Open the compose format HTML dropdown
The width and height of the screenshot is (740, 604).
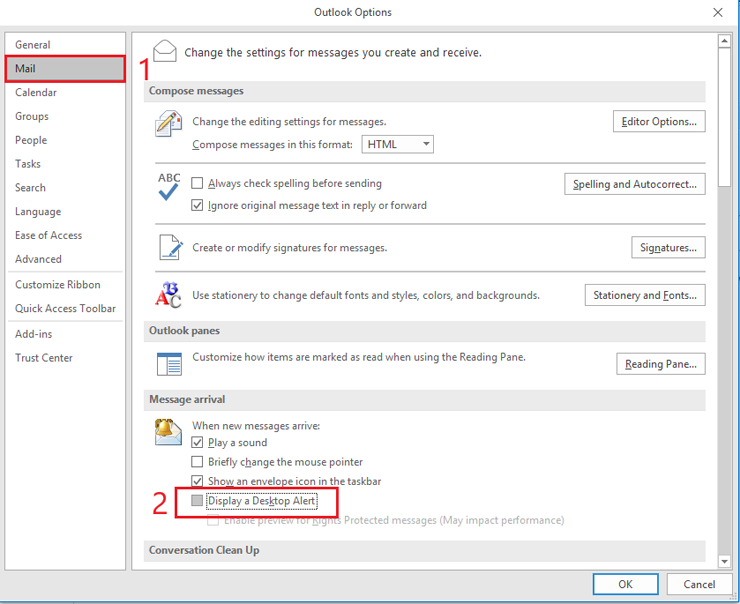pyautogui.click(x=397, y=144)
